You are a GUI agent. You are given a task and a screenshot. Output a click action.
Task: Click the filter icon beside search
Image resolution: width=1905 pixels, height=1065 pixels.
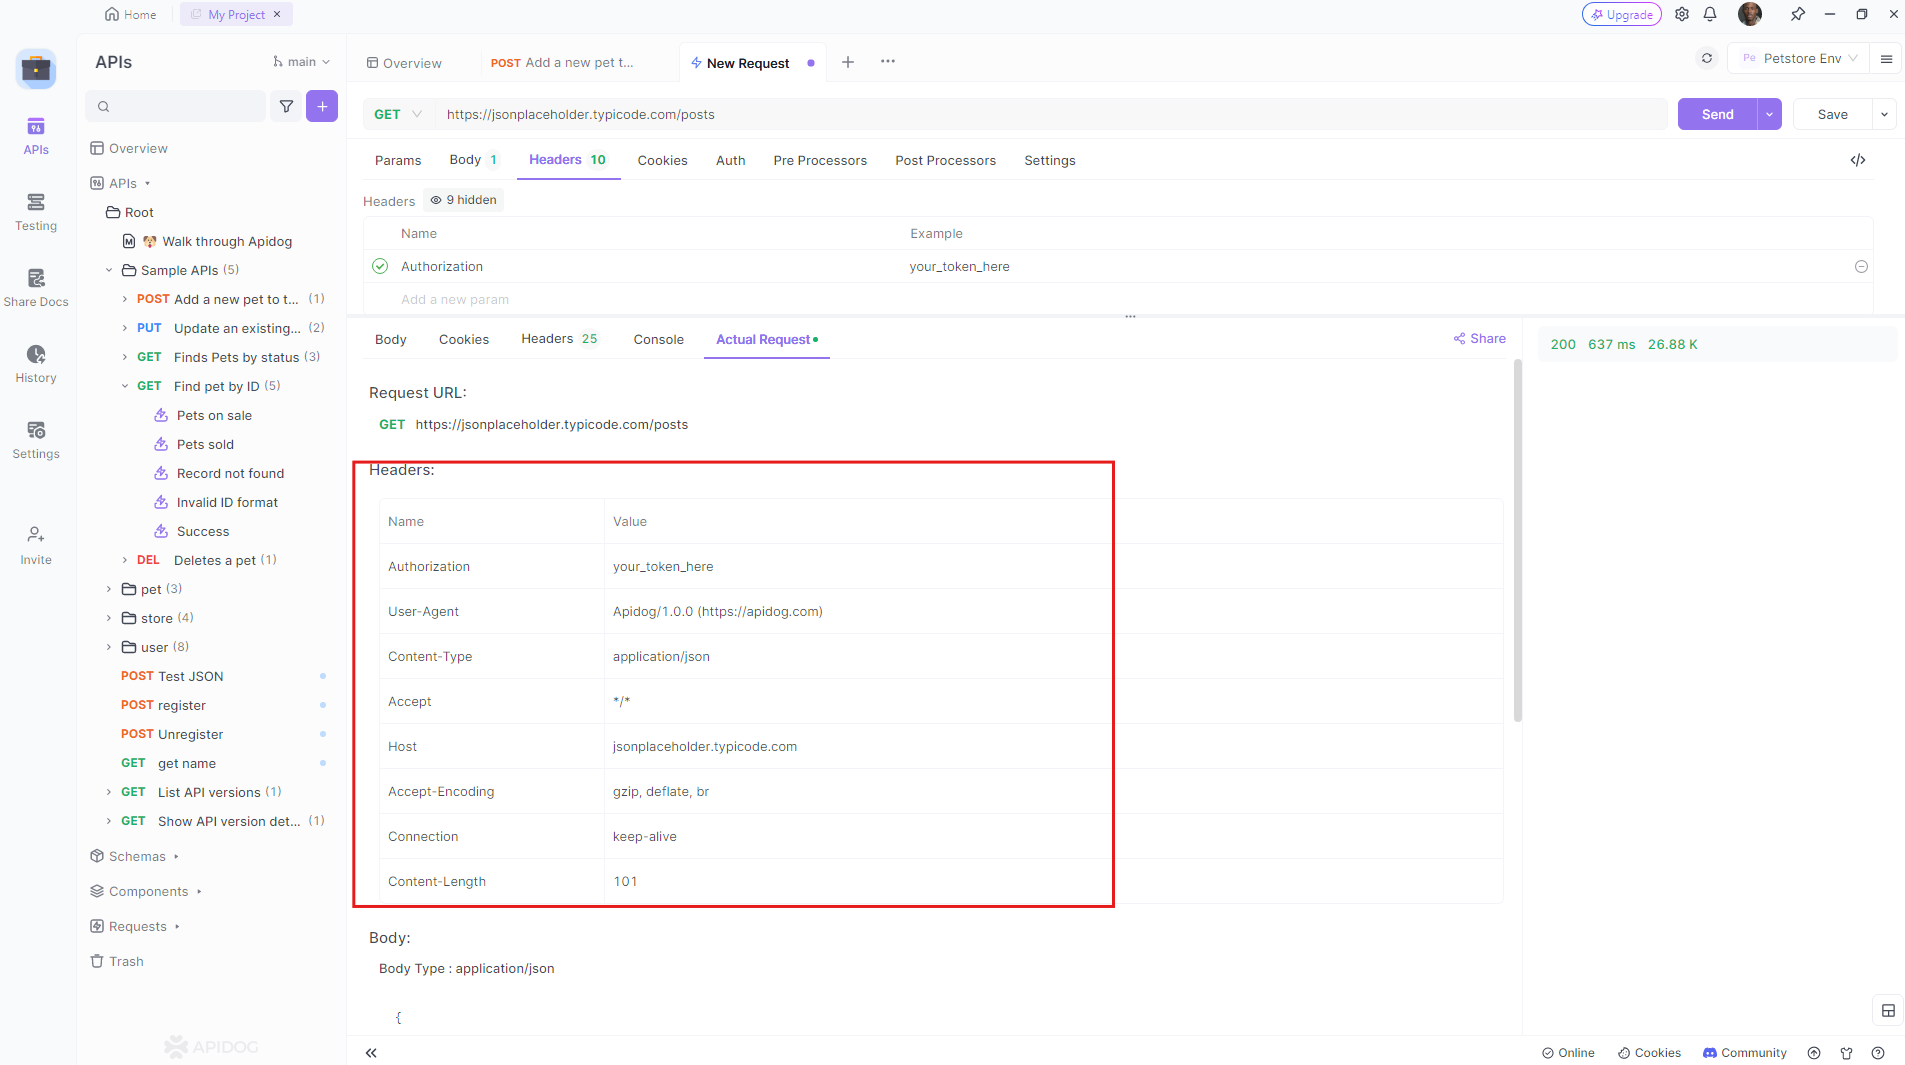(x=286, y=106)
